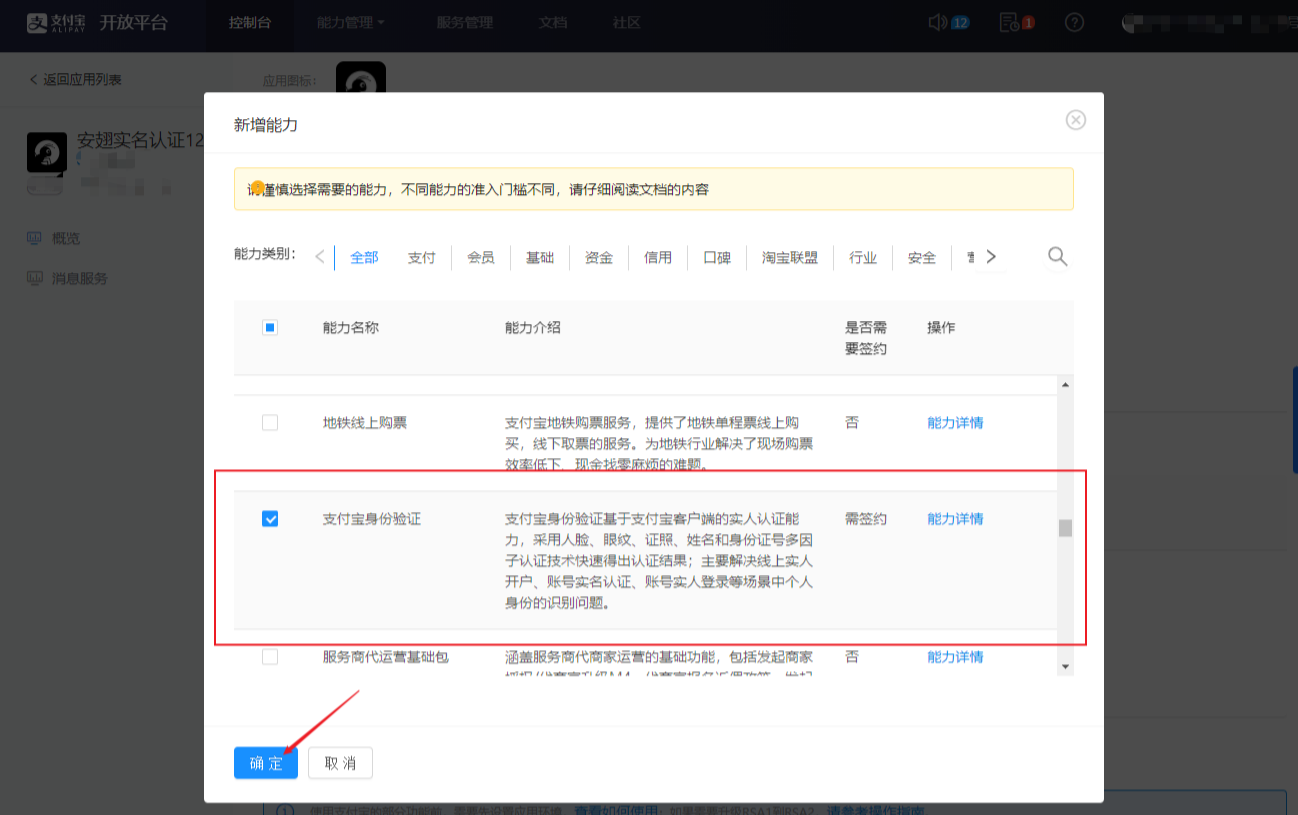Image resolution: width=1298 pixels, height=815 pixels.
Task: Open 社区 in top navigation
Action: coord(627,22)
